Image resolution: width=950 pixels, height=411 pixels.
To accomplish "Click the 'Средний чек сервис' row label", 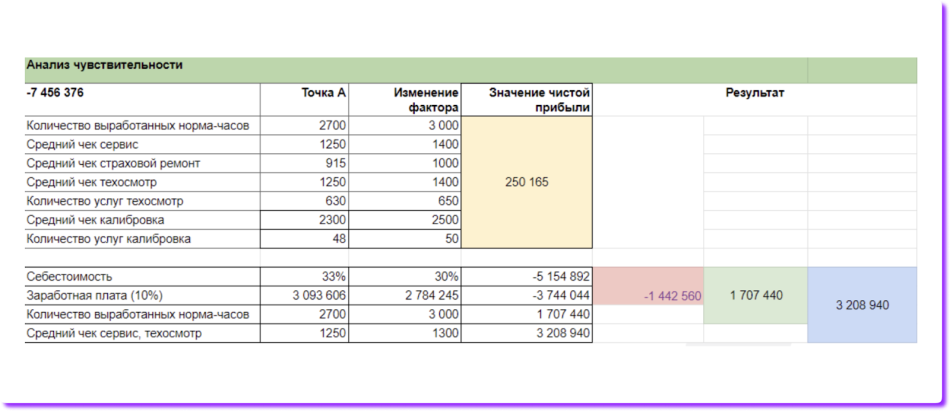I will coord(142,144).
